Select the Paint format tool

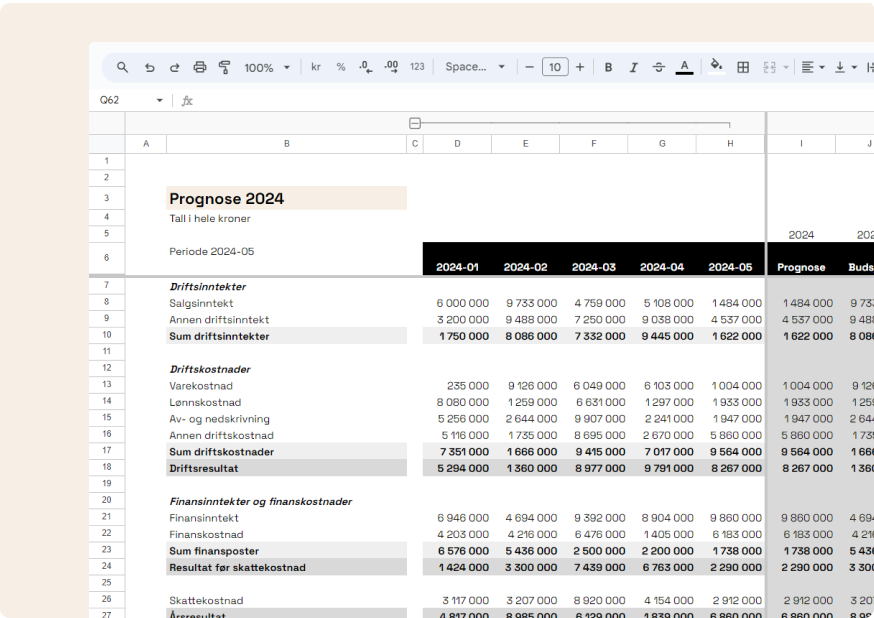tap(224, 67)
